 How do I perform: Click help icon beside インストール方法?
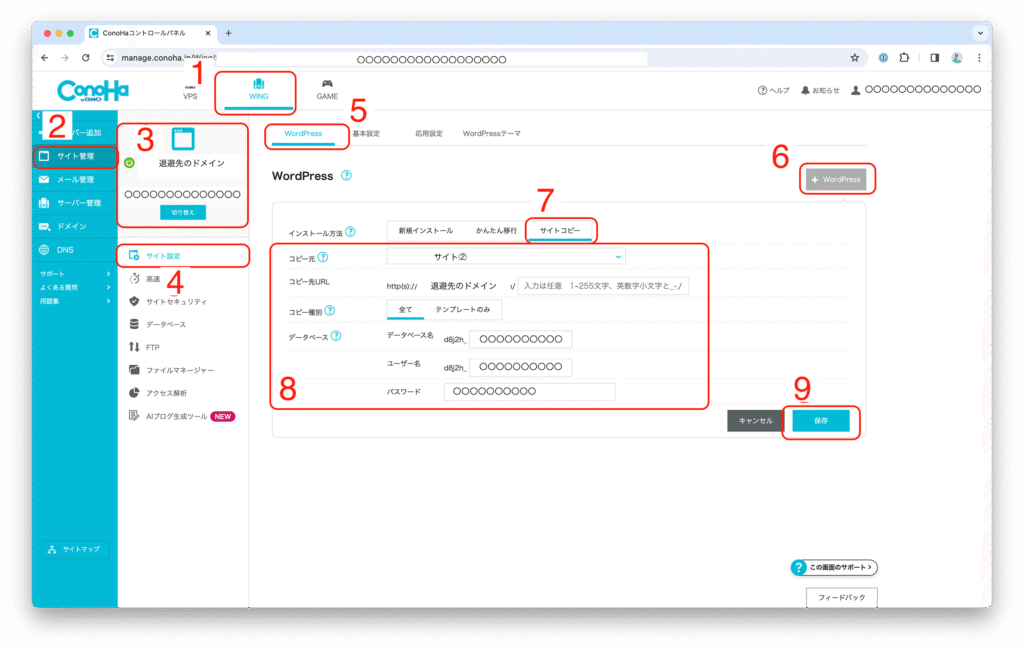pos(351,231)
